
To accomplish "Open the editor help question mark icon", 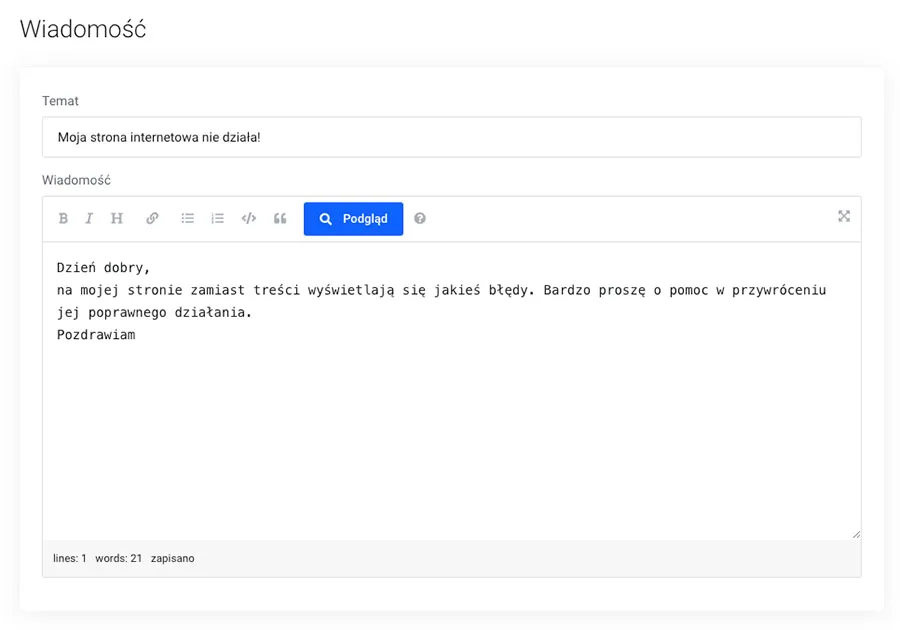I will [x=420, y=219].
